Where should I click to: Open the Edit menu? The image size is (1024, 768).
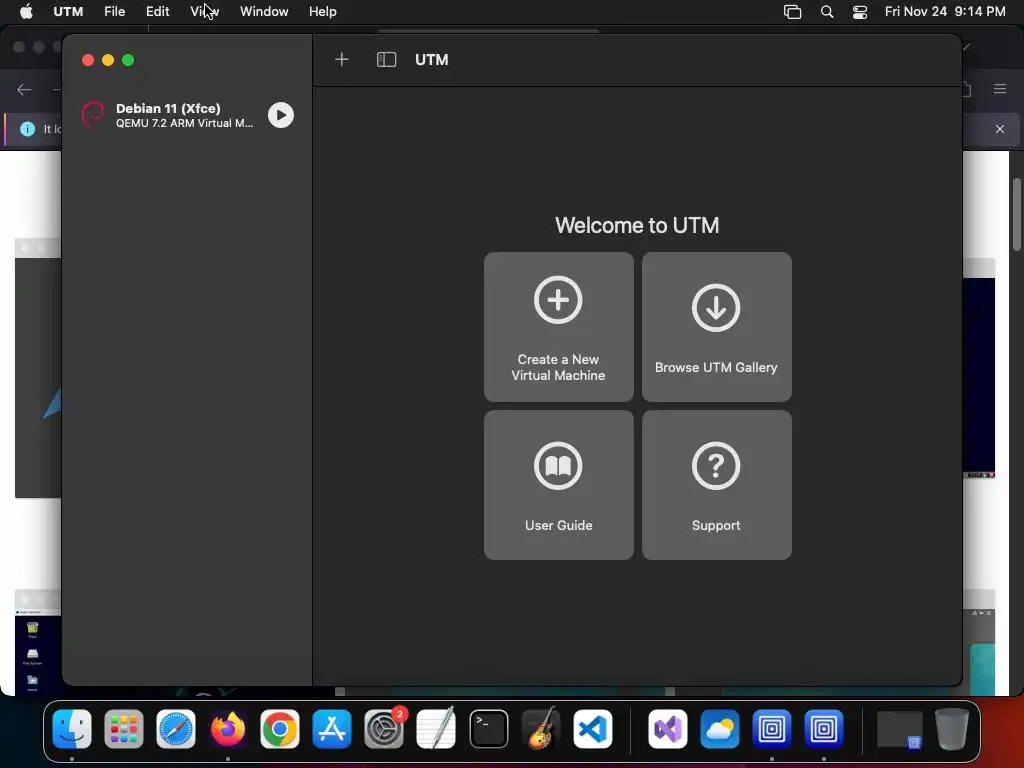[x=157, y=12]
